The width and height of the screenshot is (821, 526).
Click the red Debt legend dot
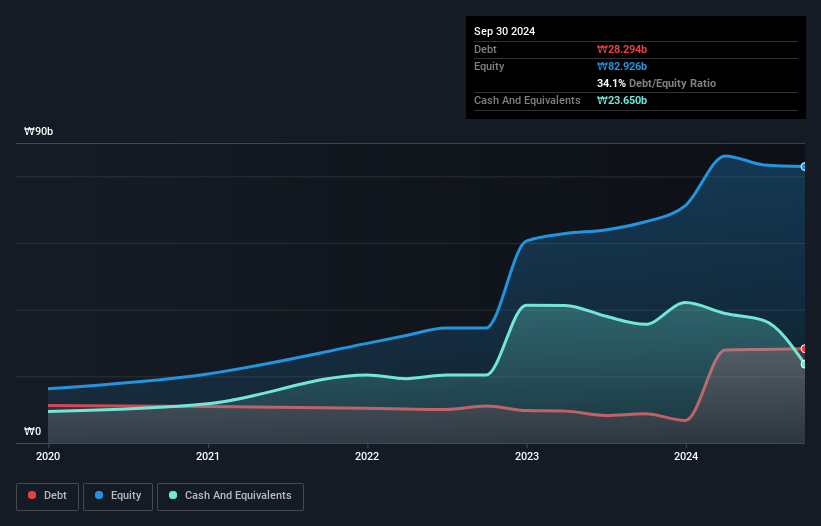point(32,495)
